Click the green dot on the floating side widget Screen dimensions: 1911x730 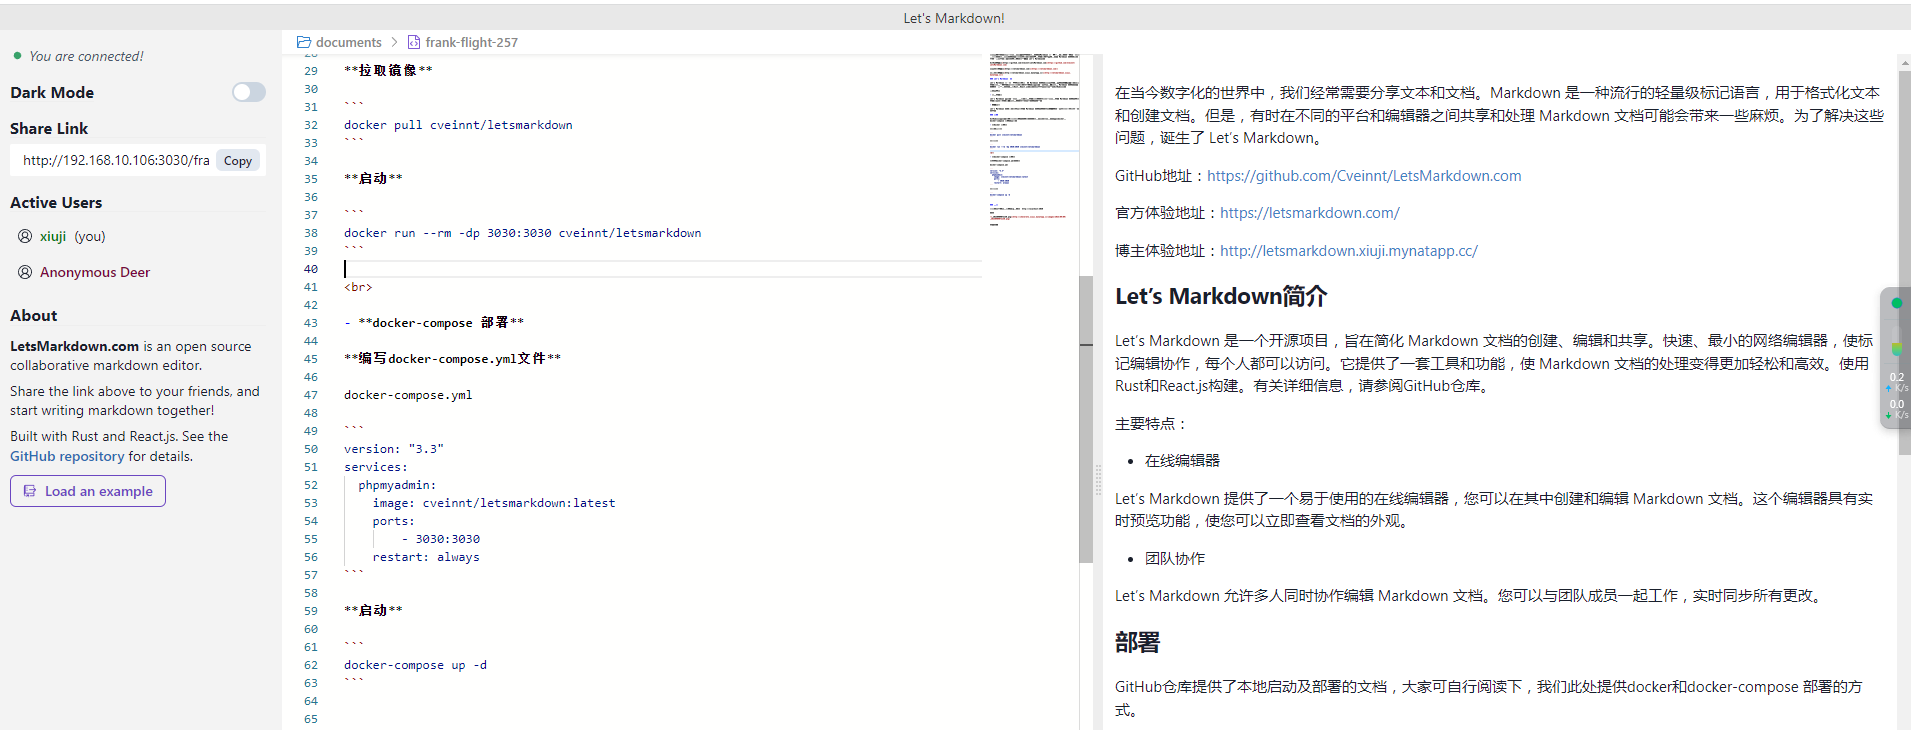(x=1896, y=303)
